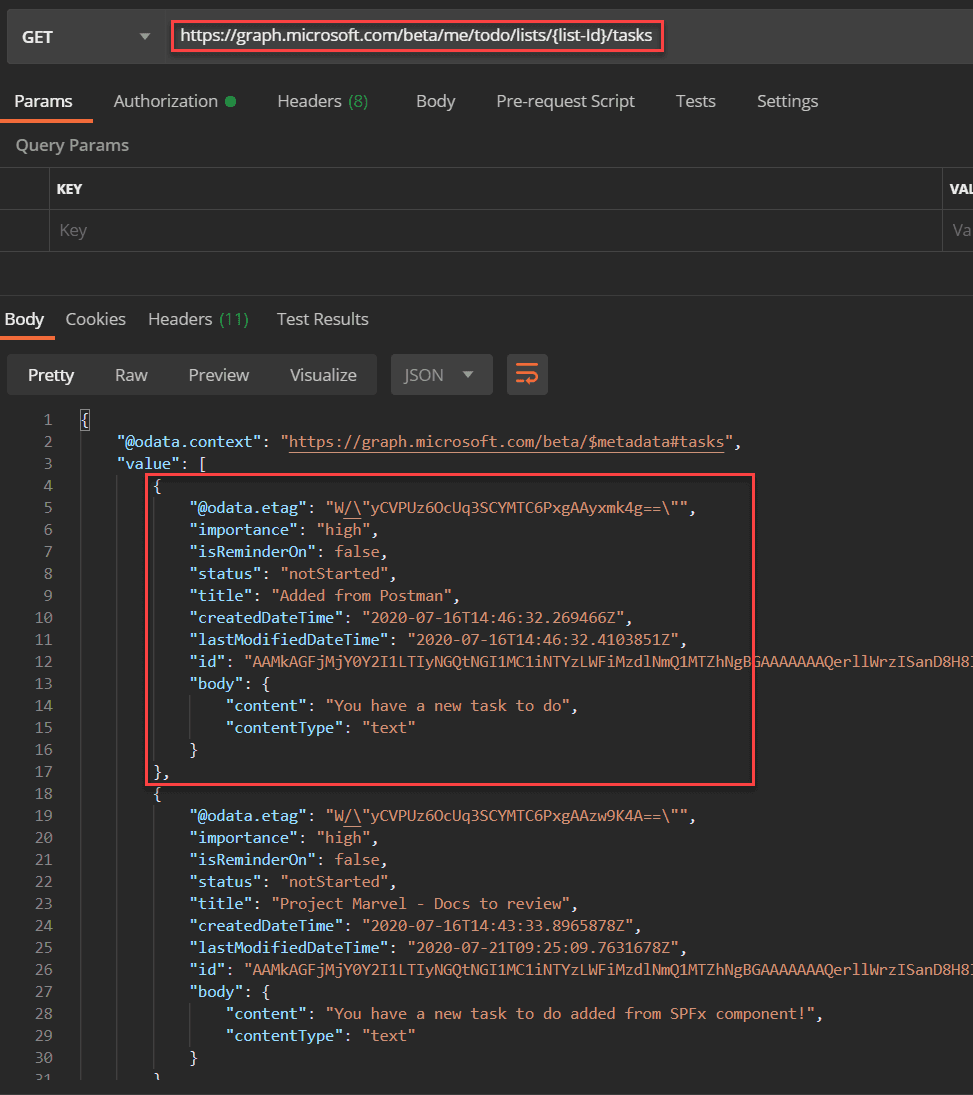Open the request Headers (8) tab

click(323, 101)
